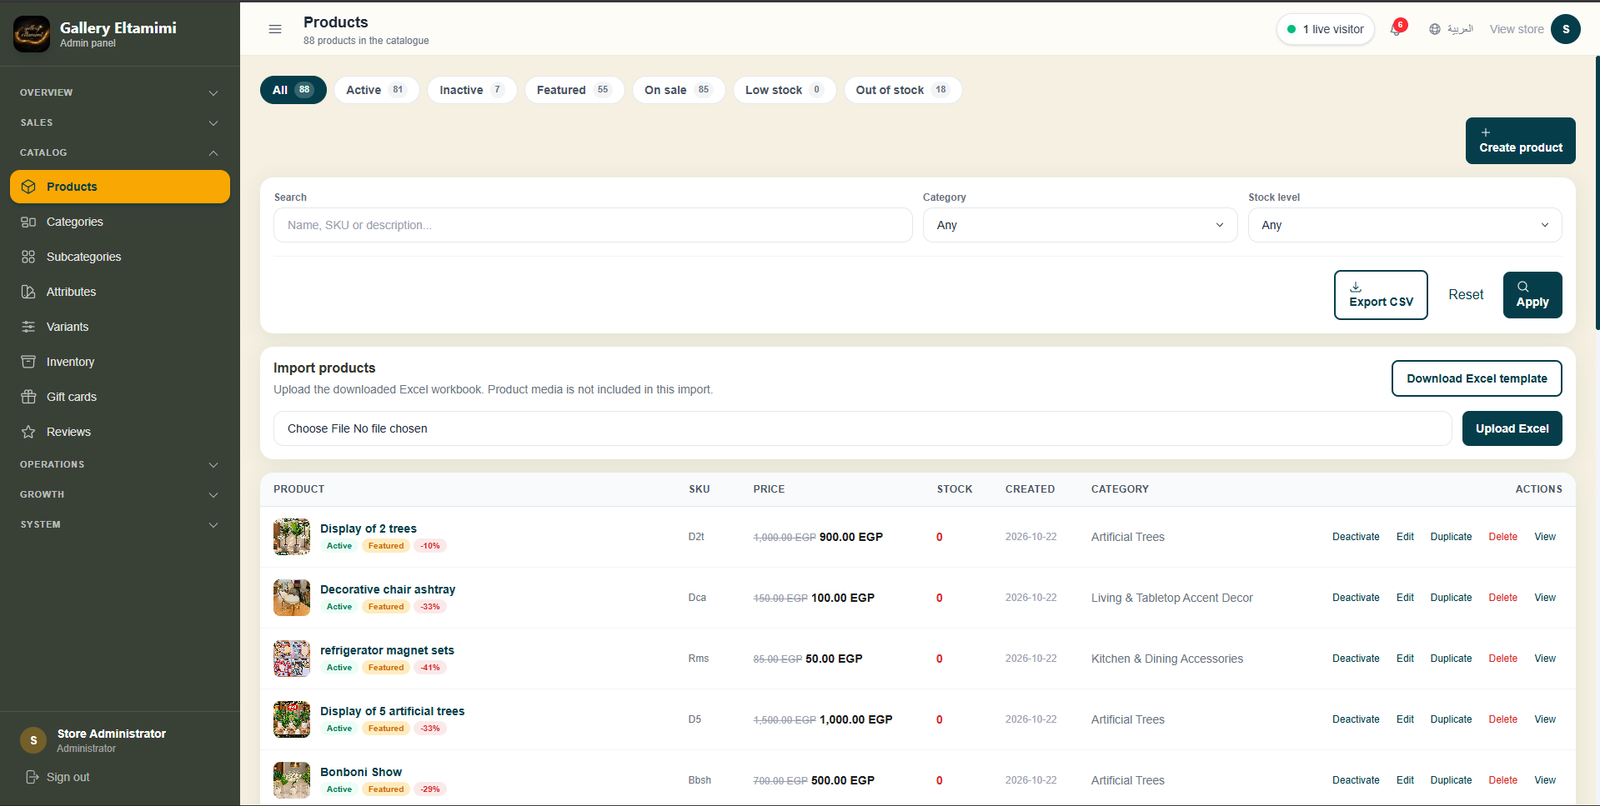
Task: Click the Upload Excel button
Action: coord(1512,429)
